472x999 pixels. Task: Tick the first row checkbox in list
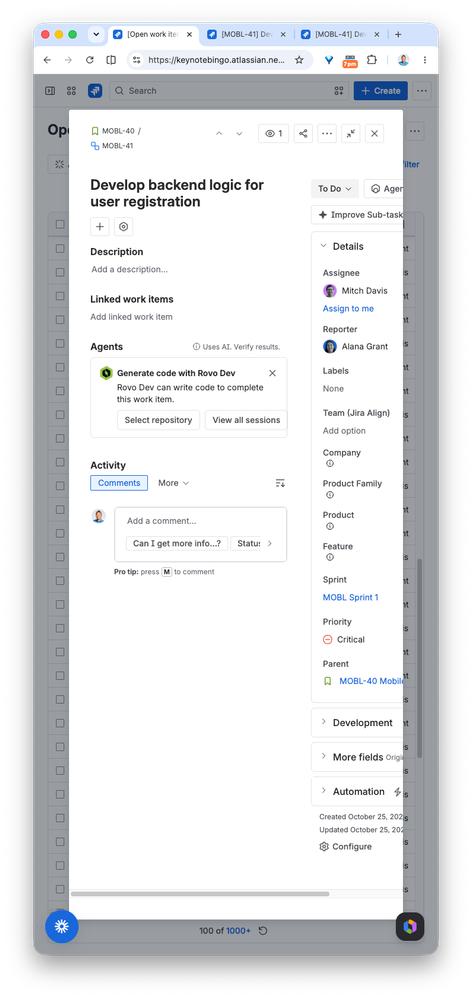(x=60, y=248)
